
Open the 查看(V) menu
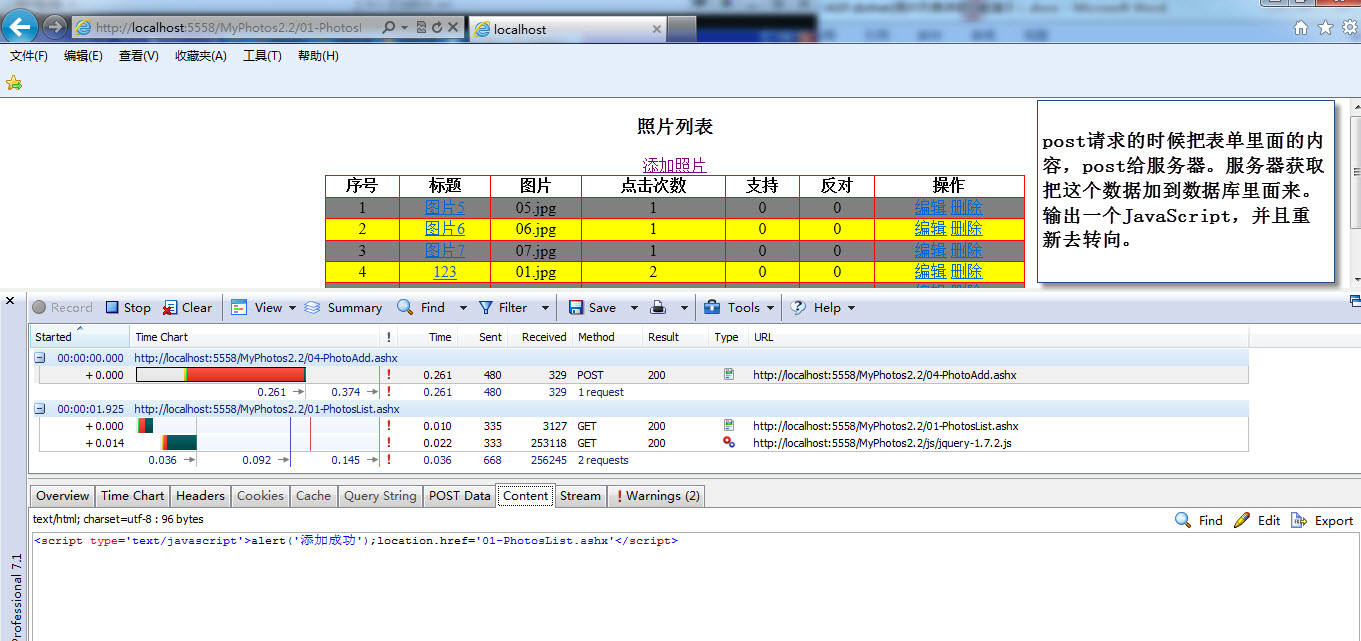point(138,56)
